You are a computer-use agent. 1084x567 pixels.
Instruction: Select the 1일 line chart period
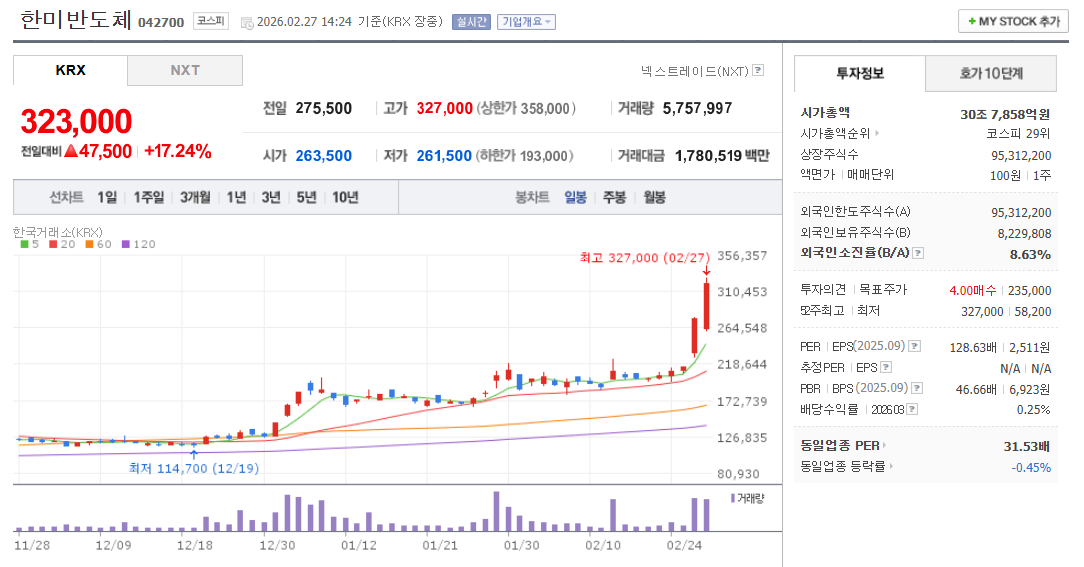click(107, 198)
